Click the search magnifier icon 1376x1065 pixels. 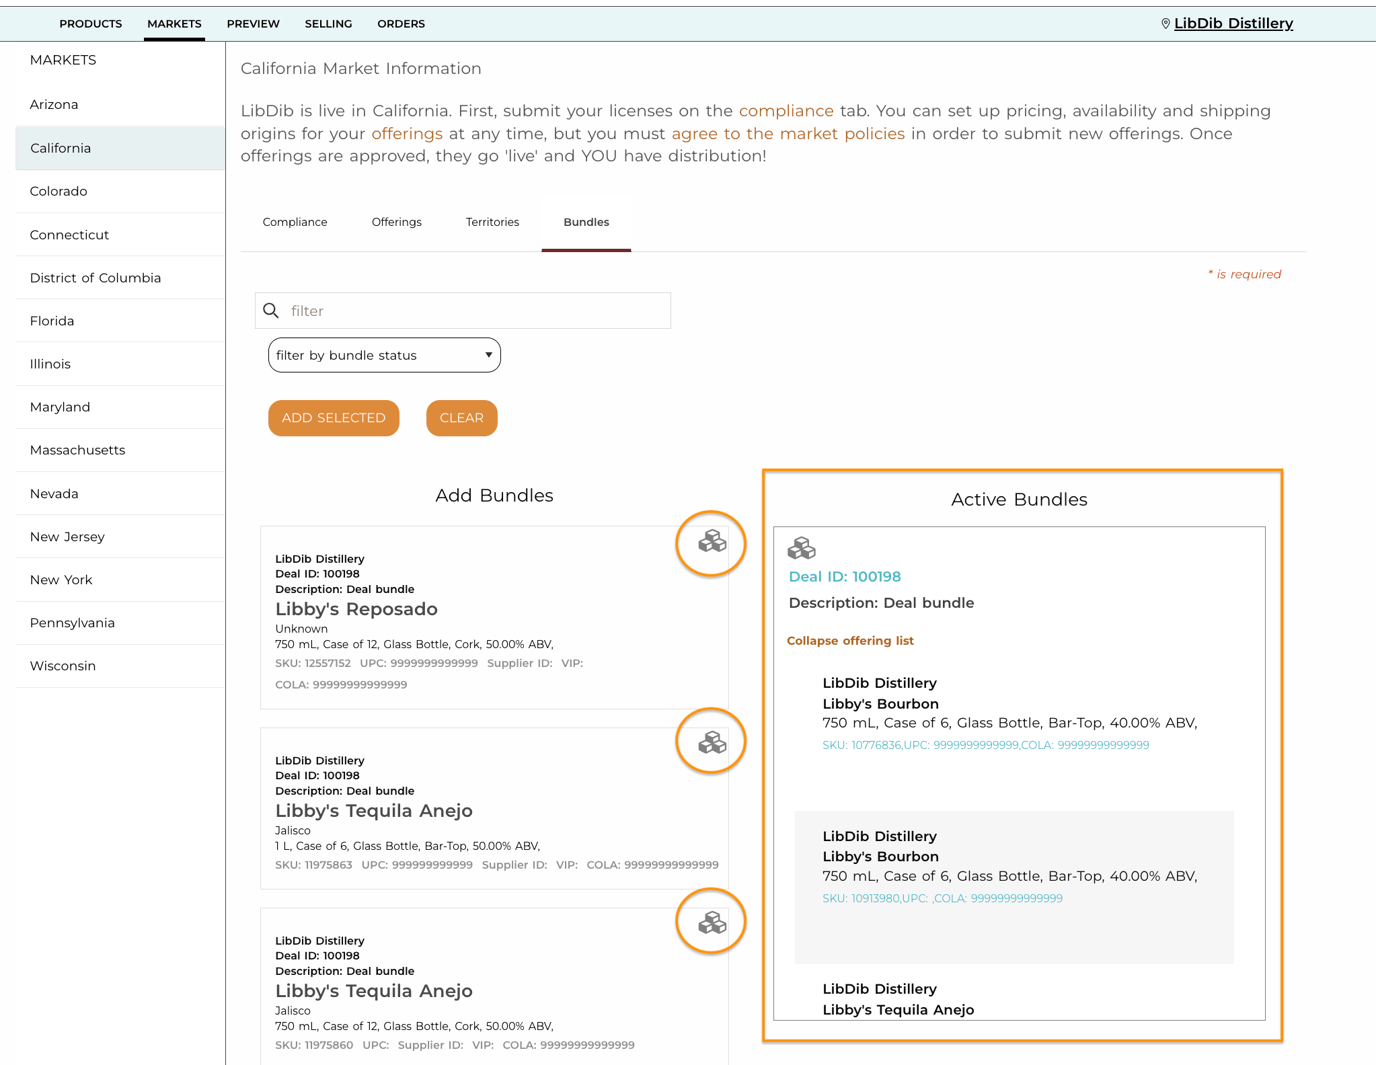point(271,311)
